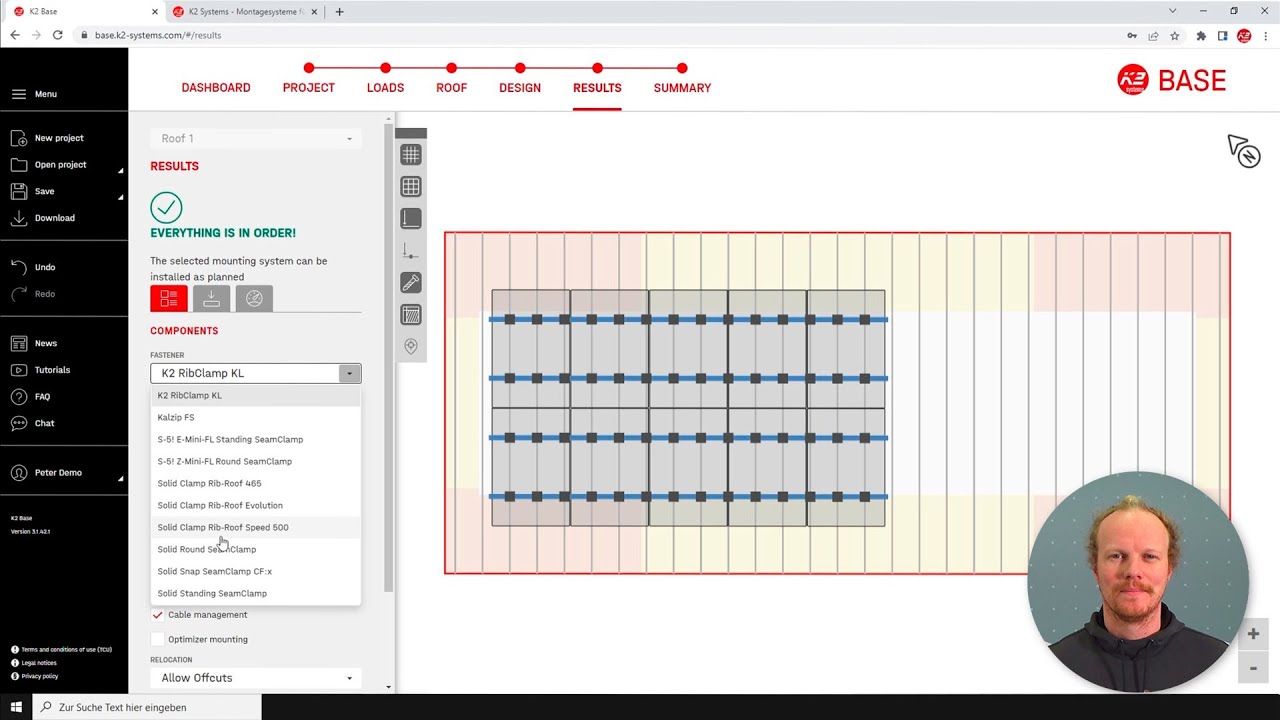Show the components list results tab
This screenshot has height=720, width=1280.
click(169, 298)
